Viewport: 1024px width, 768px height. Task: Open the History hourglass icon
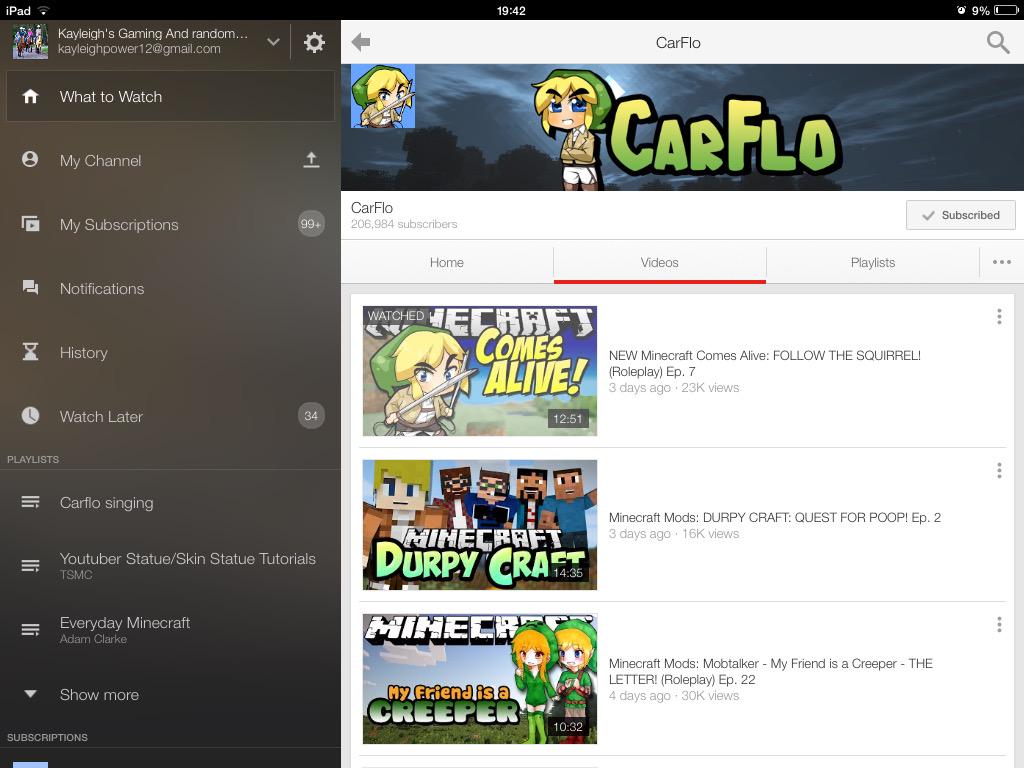click(30, 352)
